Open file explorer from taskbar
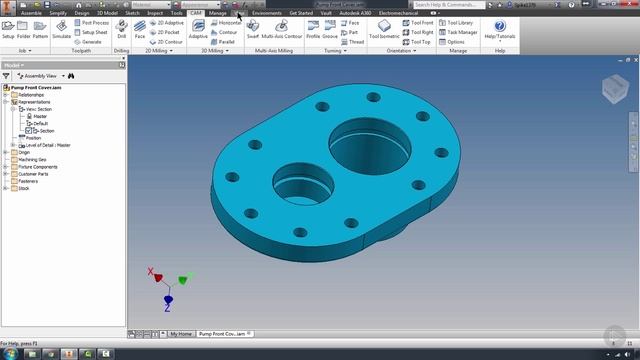Viewport: 640px width, 360px height. pyautogui.click(x=32, y=354)
